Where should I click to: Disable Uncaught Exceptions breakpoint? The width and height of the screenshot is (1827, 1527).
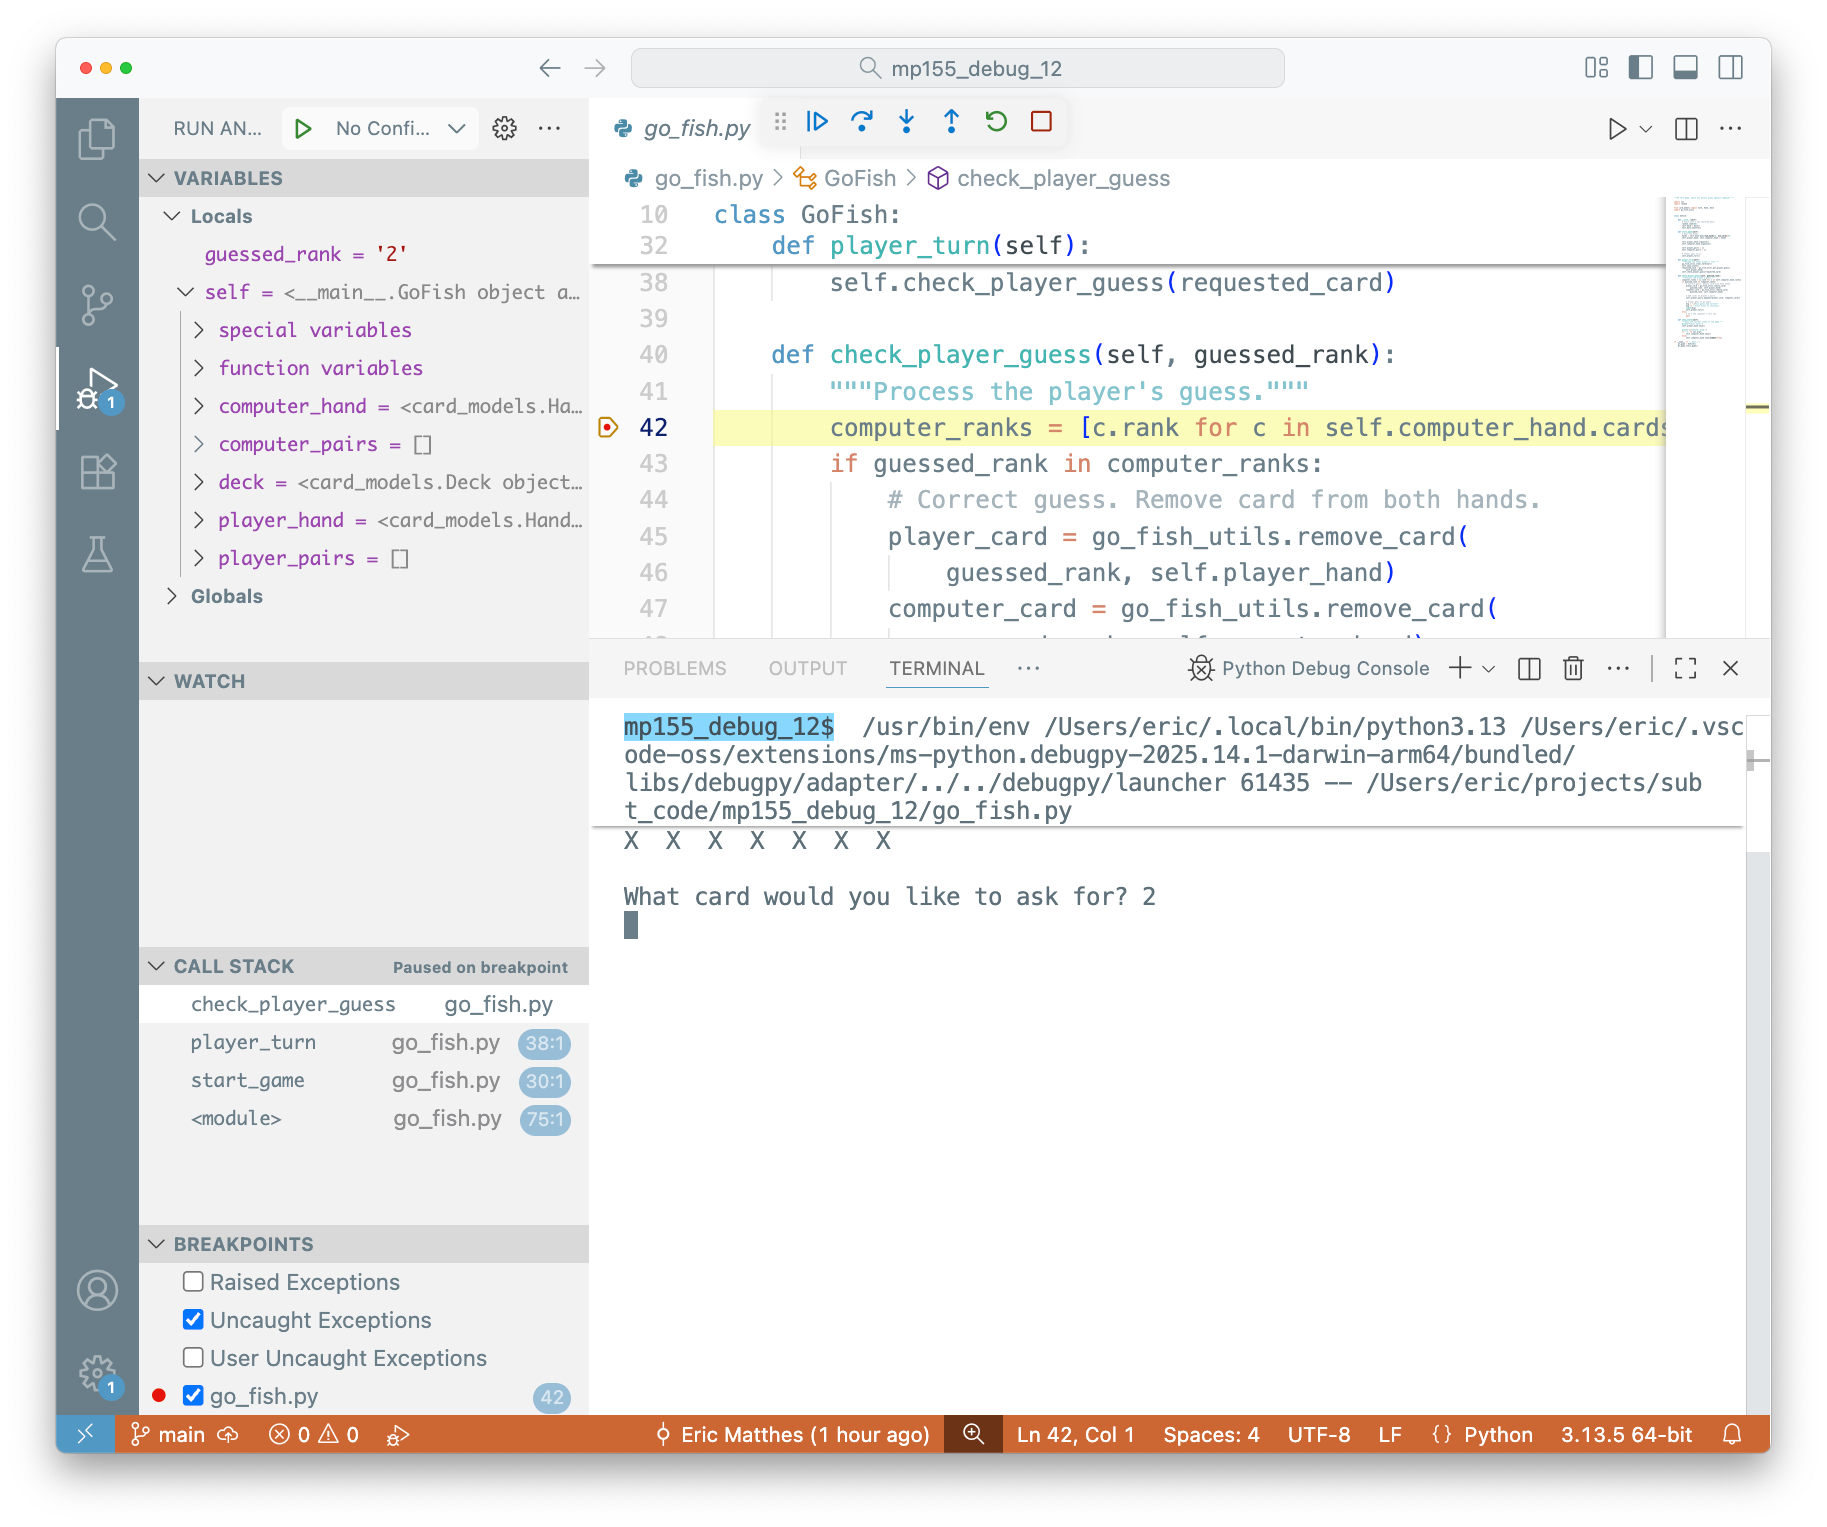[x=192, y=1319]
